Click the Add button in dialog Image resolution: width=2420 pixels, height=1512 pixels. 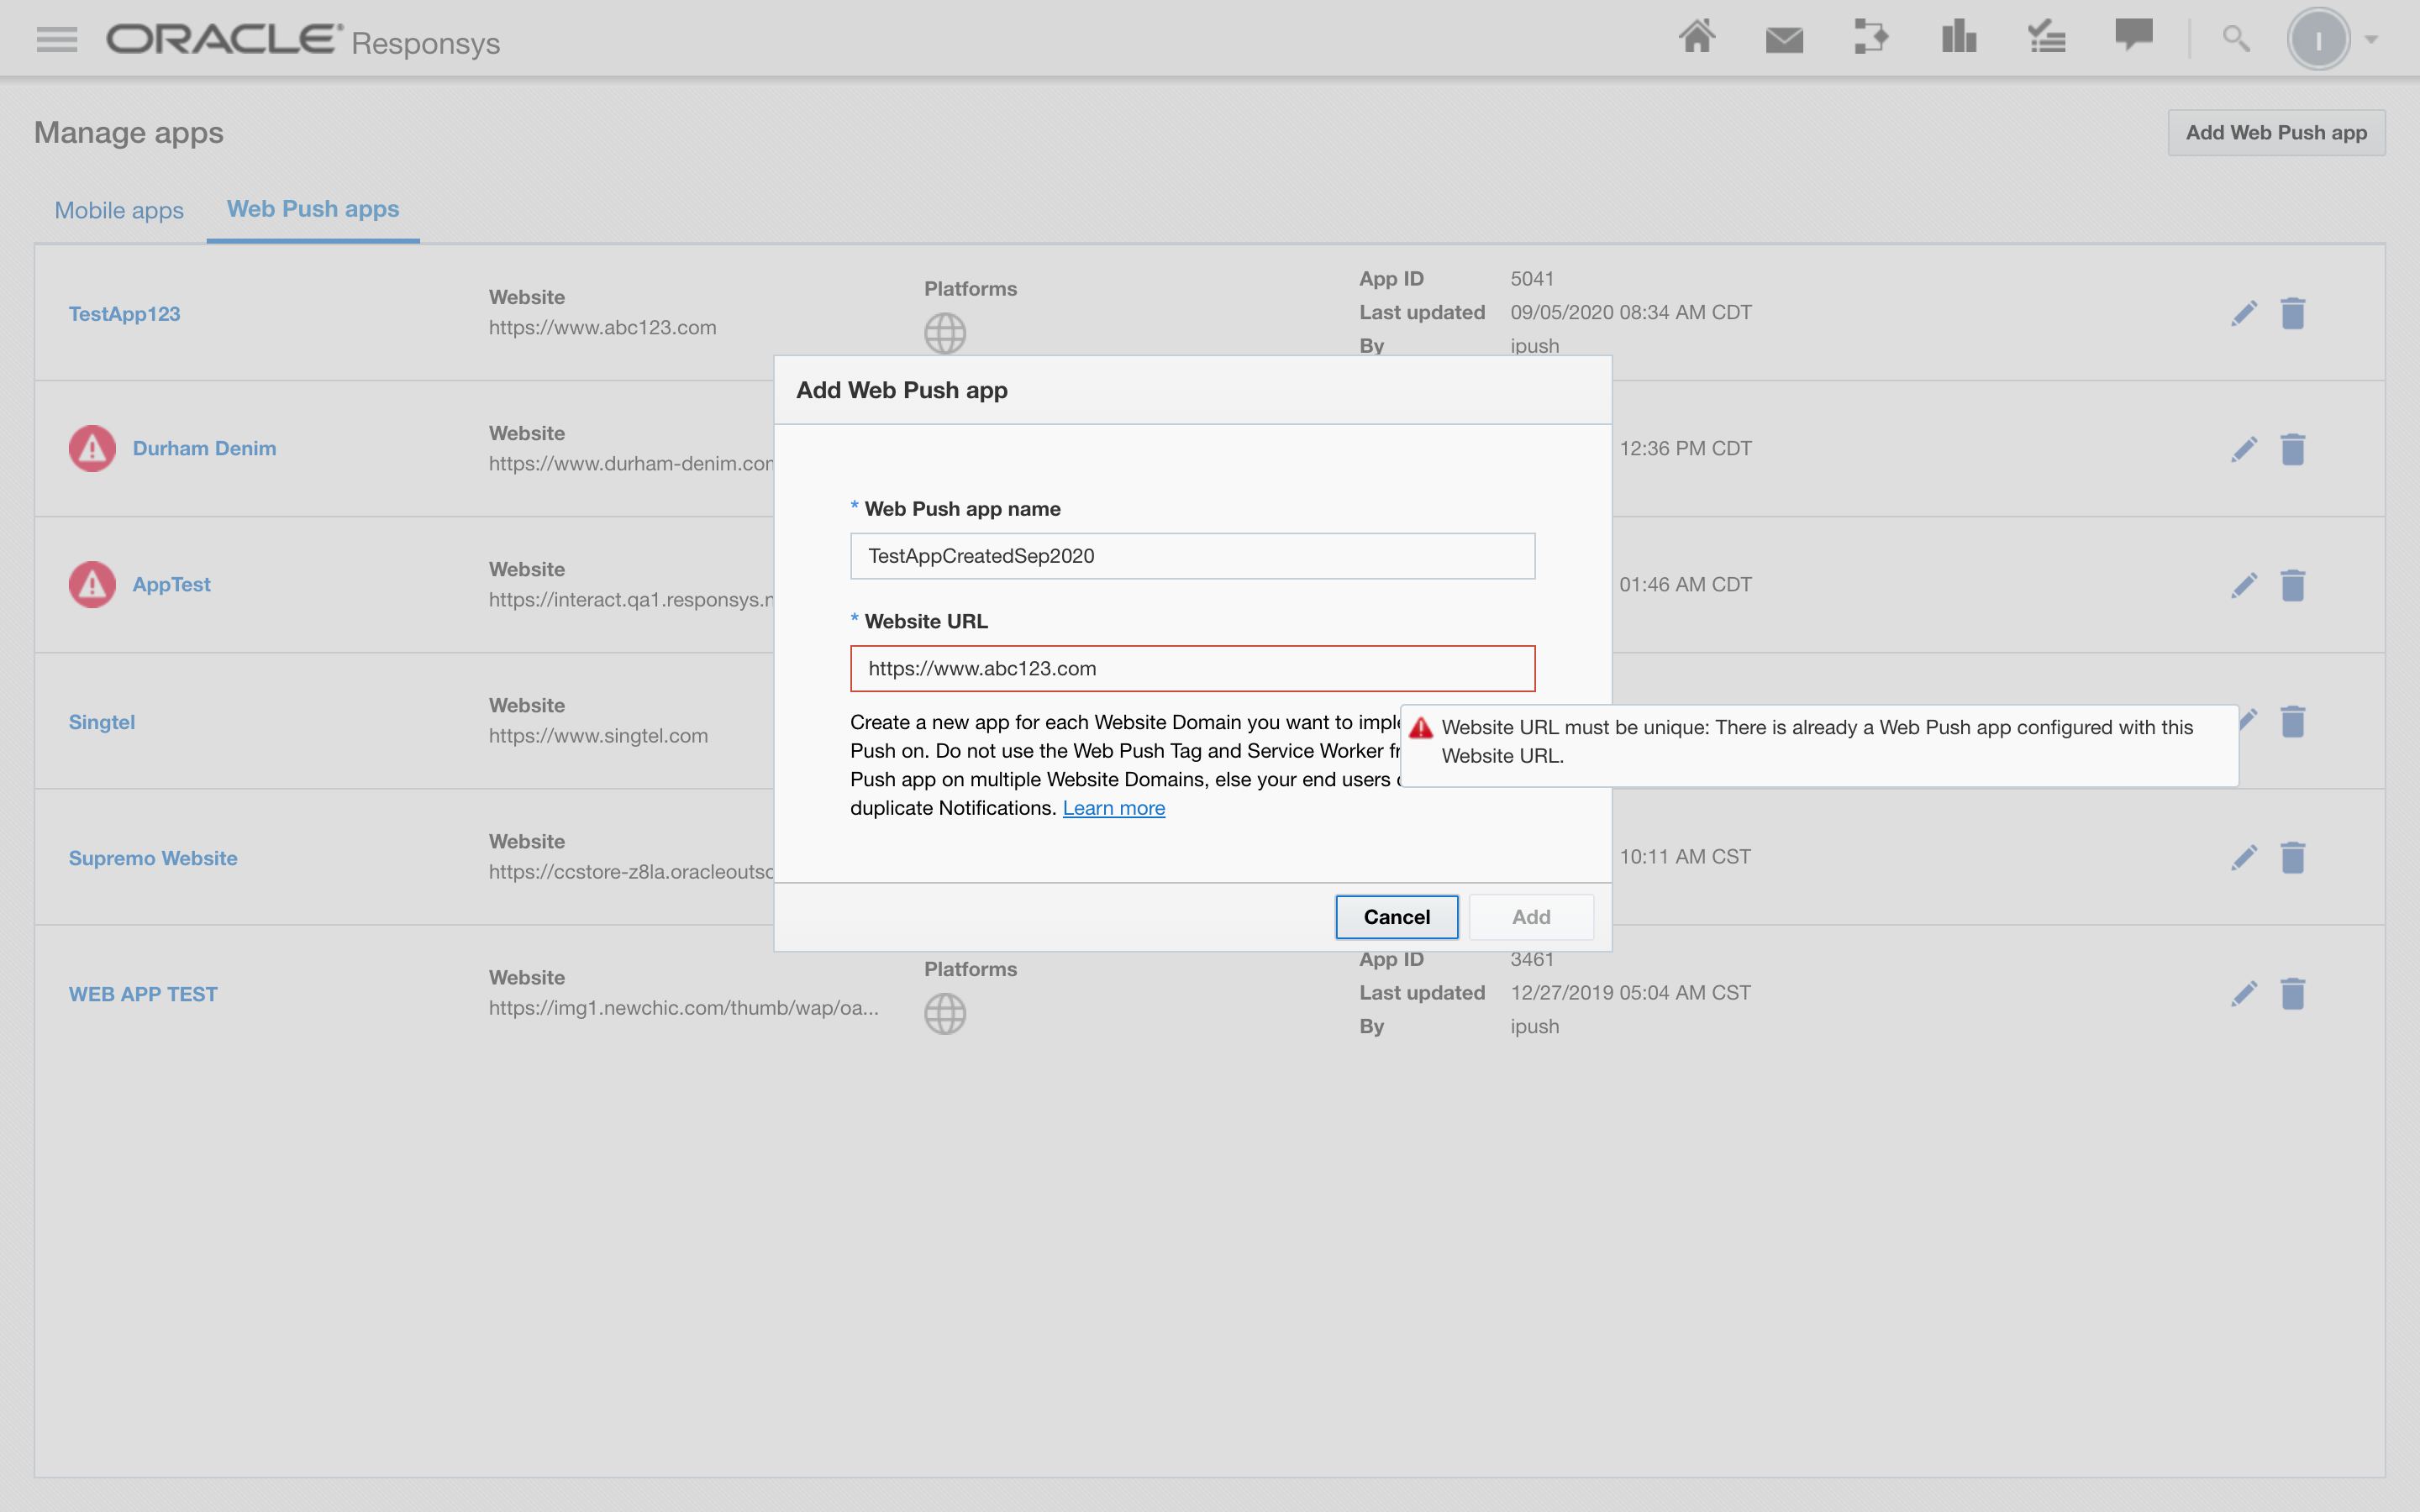[1530, 917]
